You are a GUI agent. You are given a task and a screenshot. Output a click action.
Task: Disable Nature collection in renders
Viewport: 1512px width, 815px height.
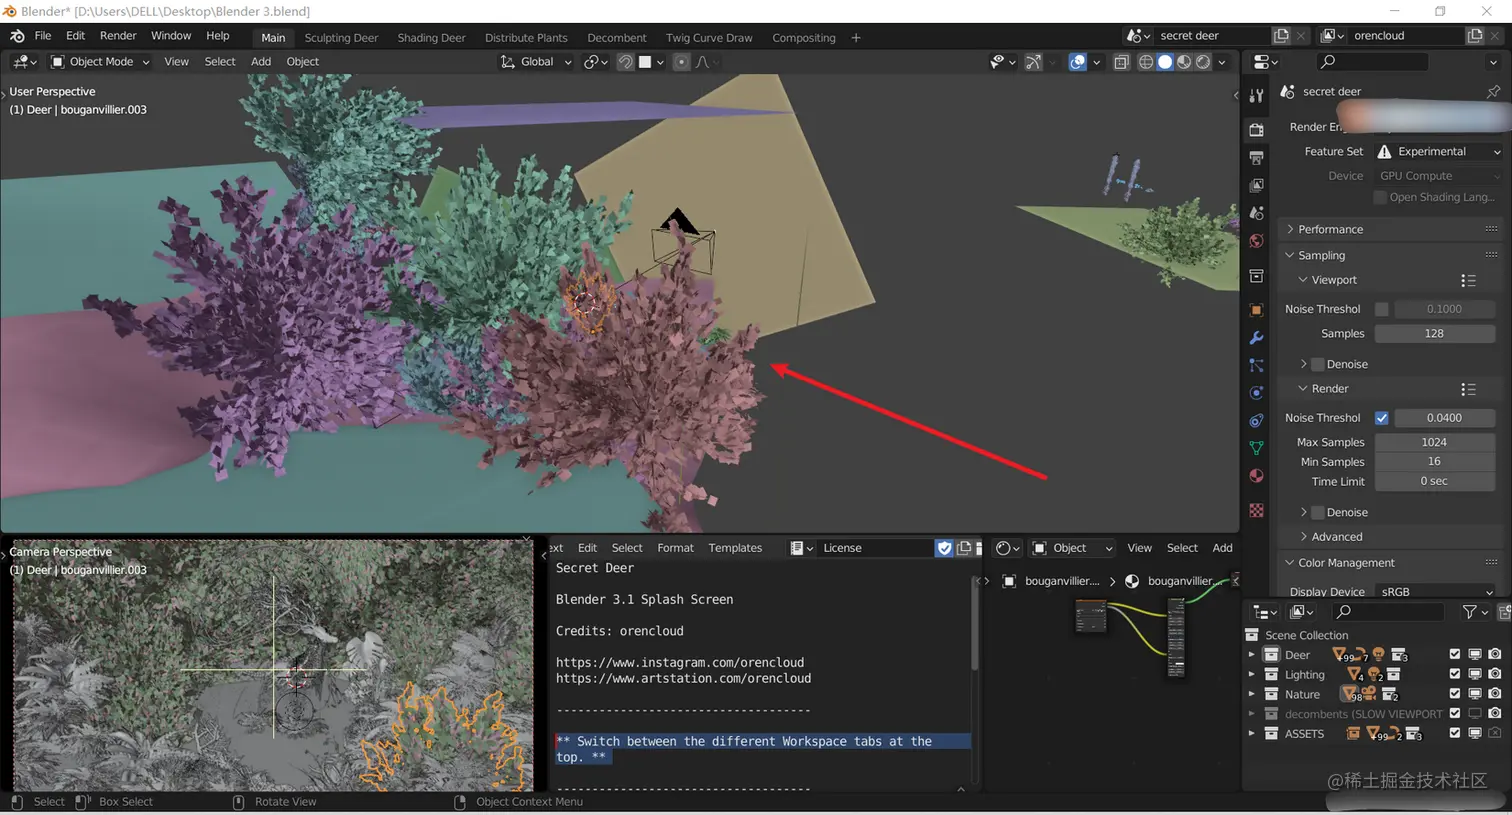[1495, 694]
